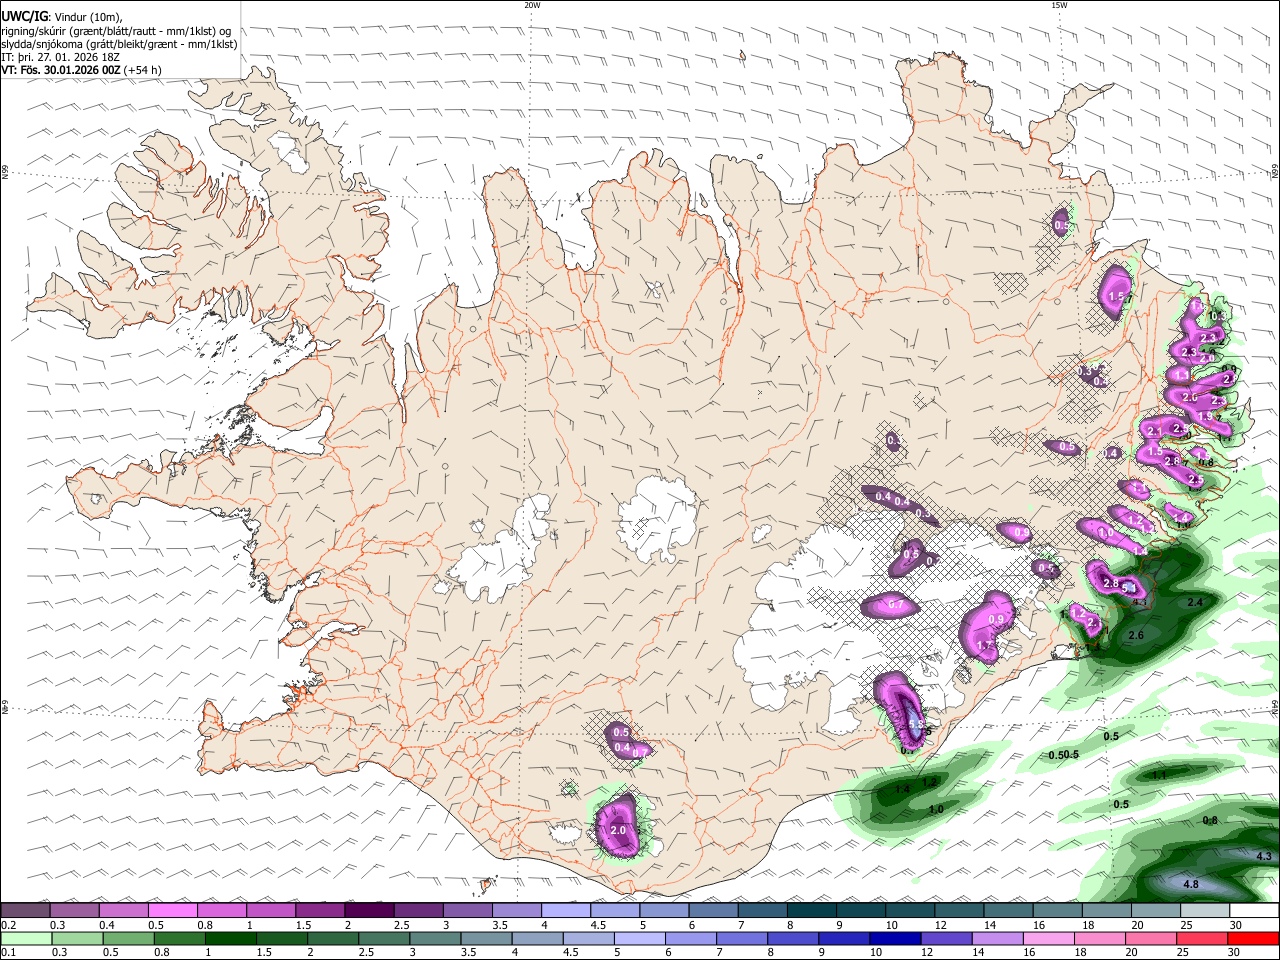The height and width of the screenshot is (960, 1280).
Task: Click the slydda/snjókoma legend description line
Action: coord(119,44)
